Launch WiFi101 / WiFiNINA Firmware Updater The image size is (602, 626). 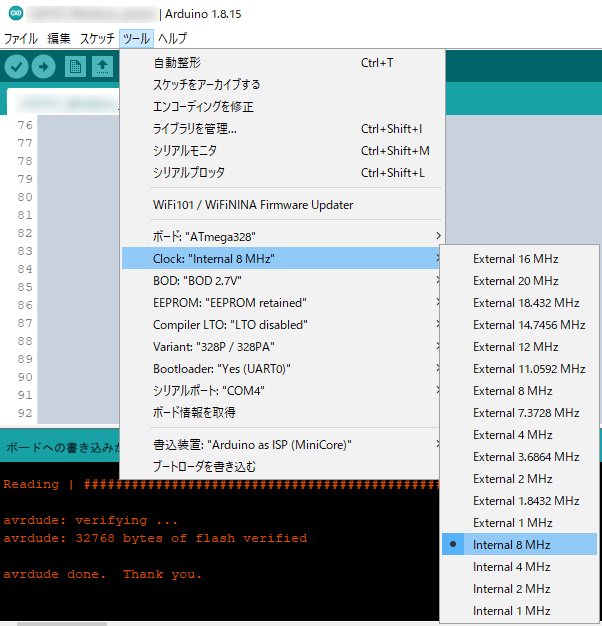click(281, 205)
